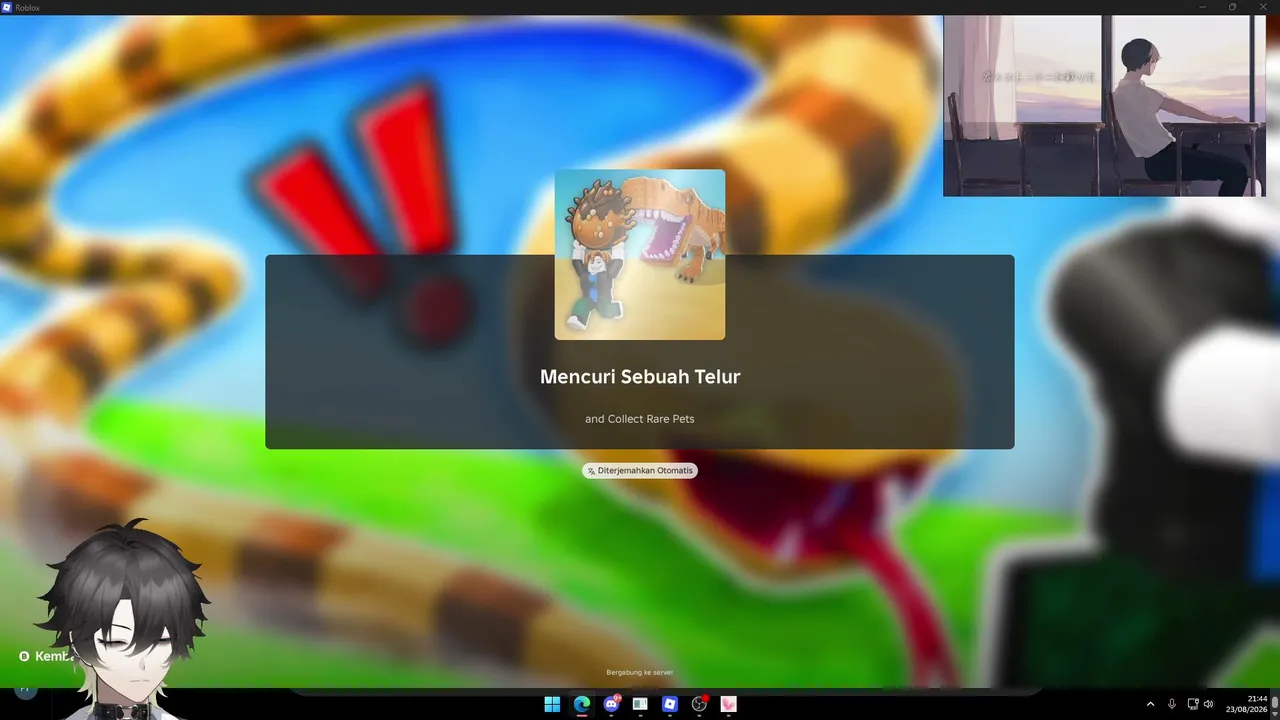Expand hidden system tray icons
The width and height of the screenshot is (1280, 720).
[x=1150, y=704]
